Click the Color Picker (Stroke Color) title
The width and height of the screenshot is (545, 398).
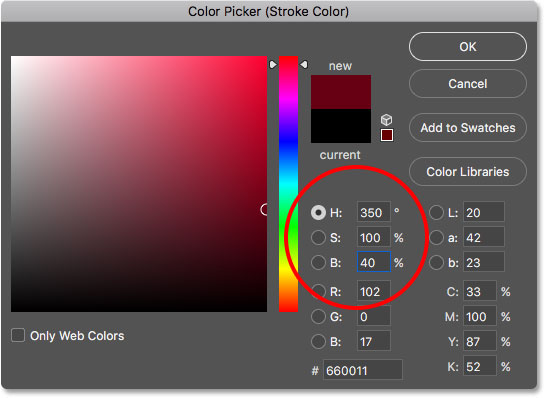click(x=268, y=11)
